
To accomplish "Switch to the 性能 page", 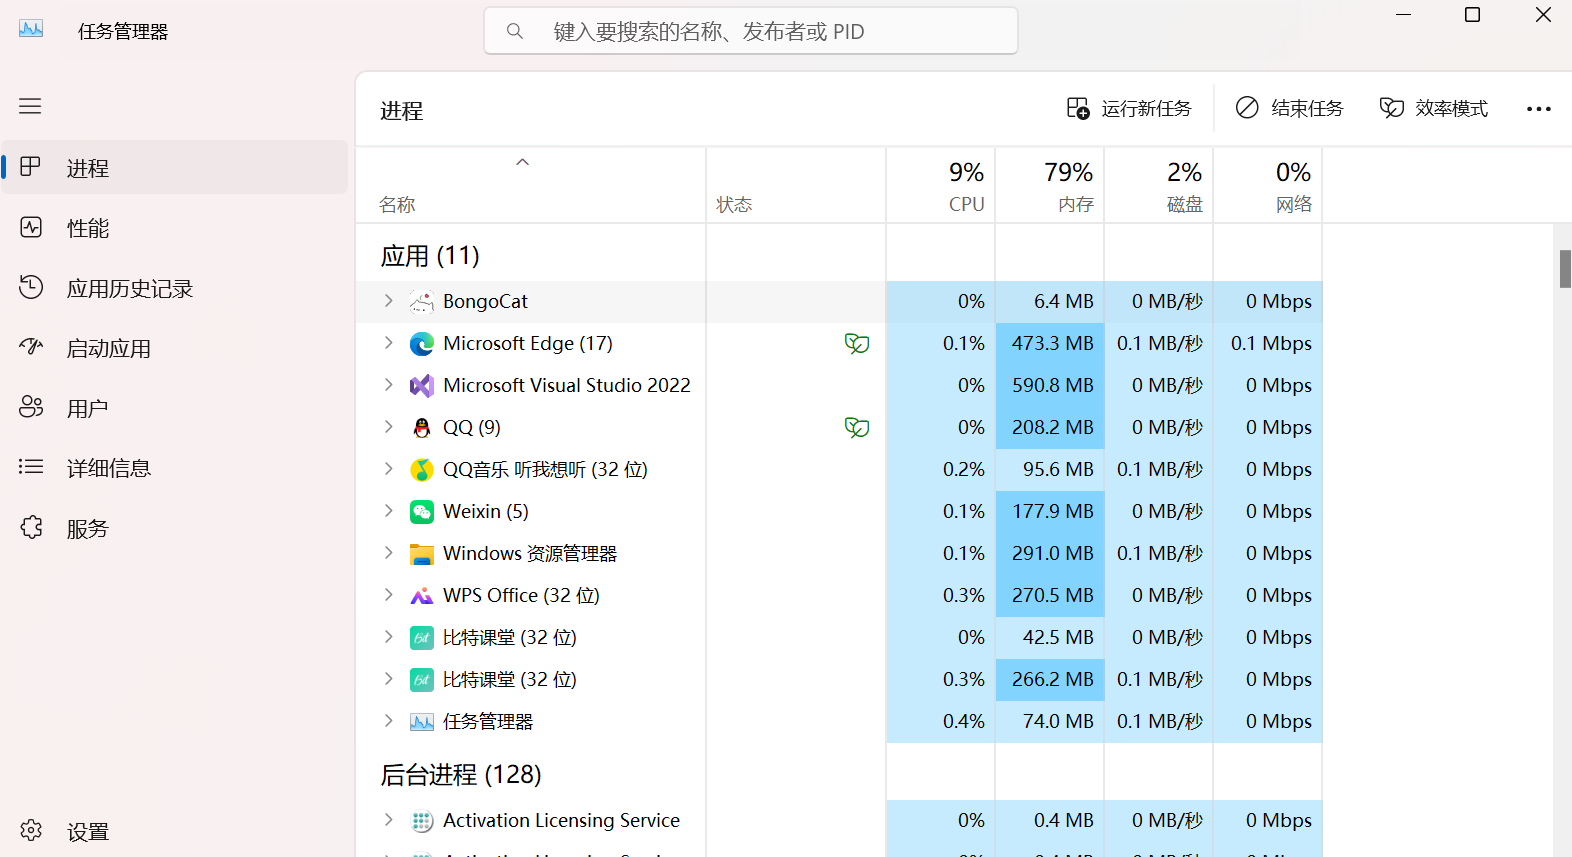I will pyautogui.click(x=176, y=228).
